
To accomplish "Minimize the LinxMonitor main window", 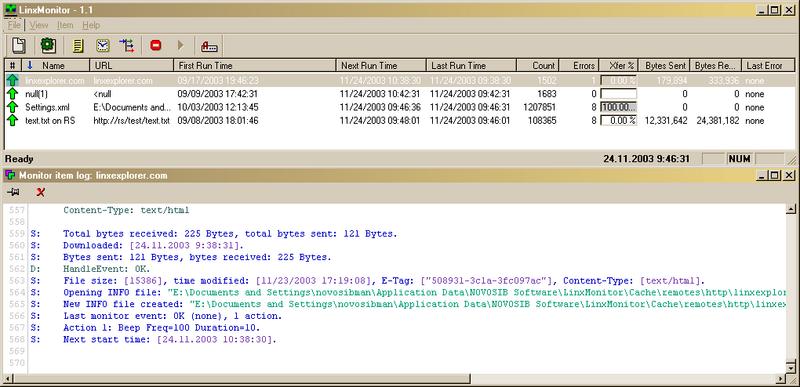I will [x=763, y=10].
